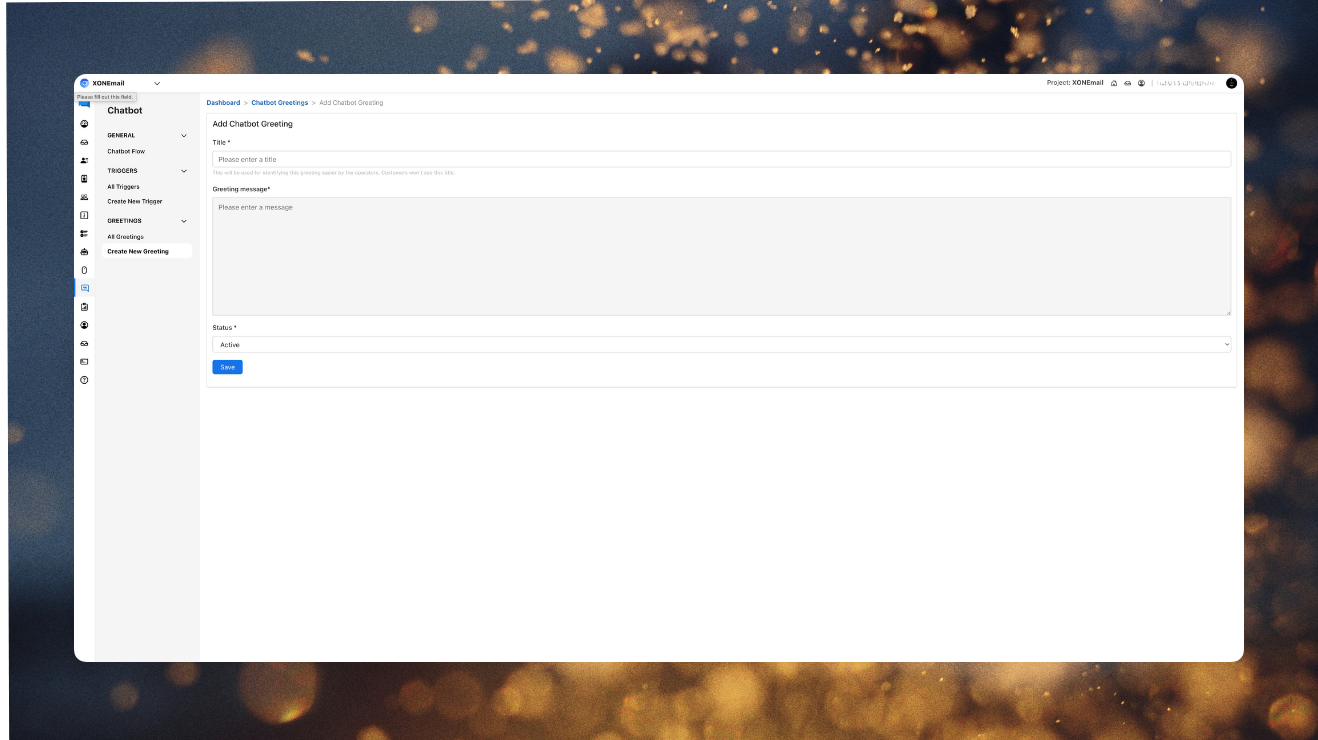
Task: Open All Triggers in the Chatbot menu
Action: pos(124,187)
